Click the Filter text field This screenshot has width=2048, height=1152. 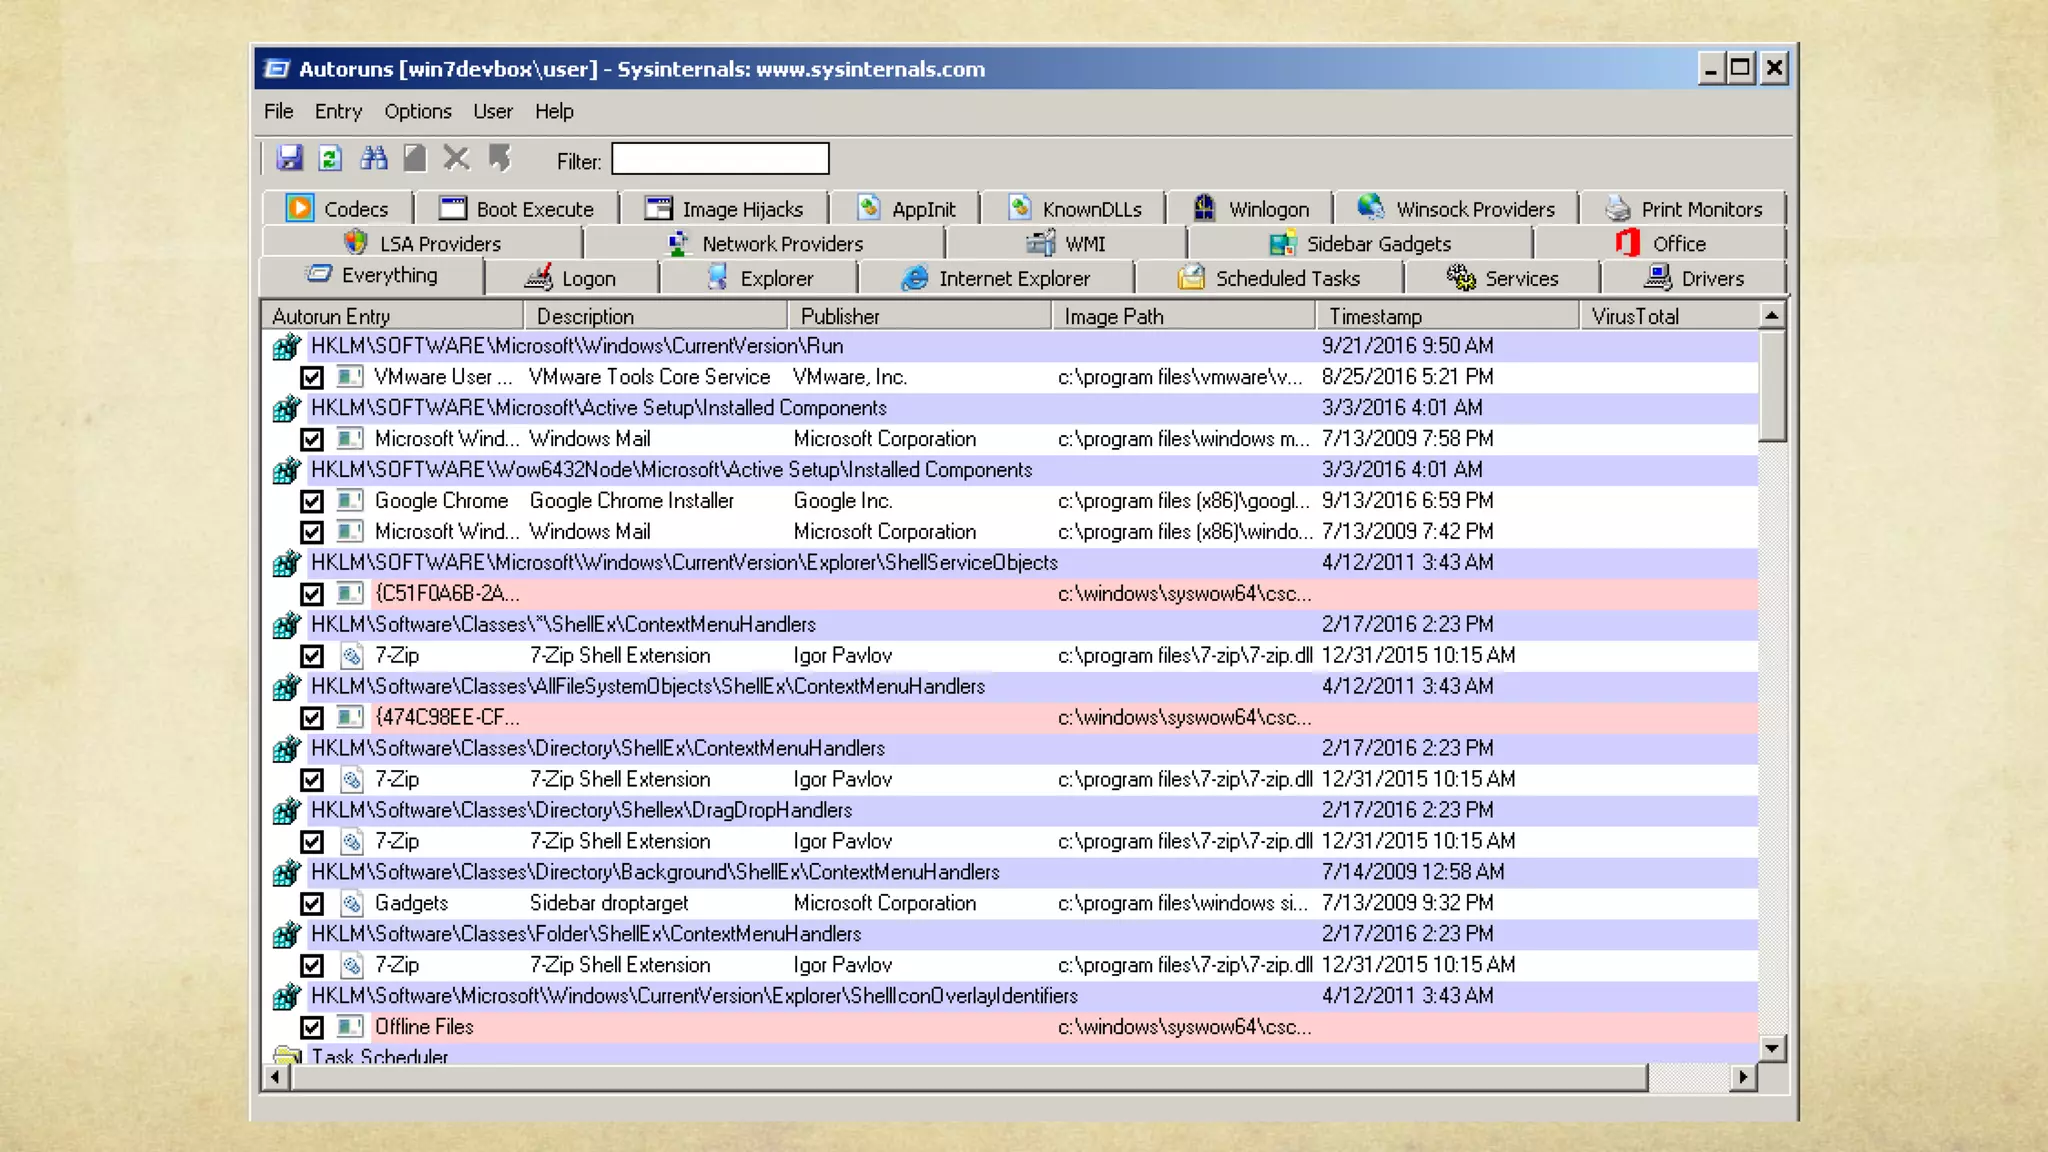point(720,159)
